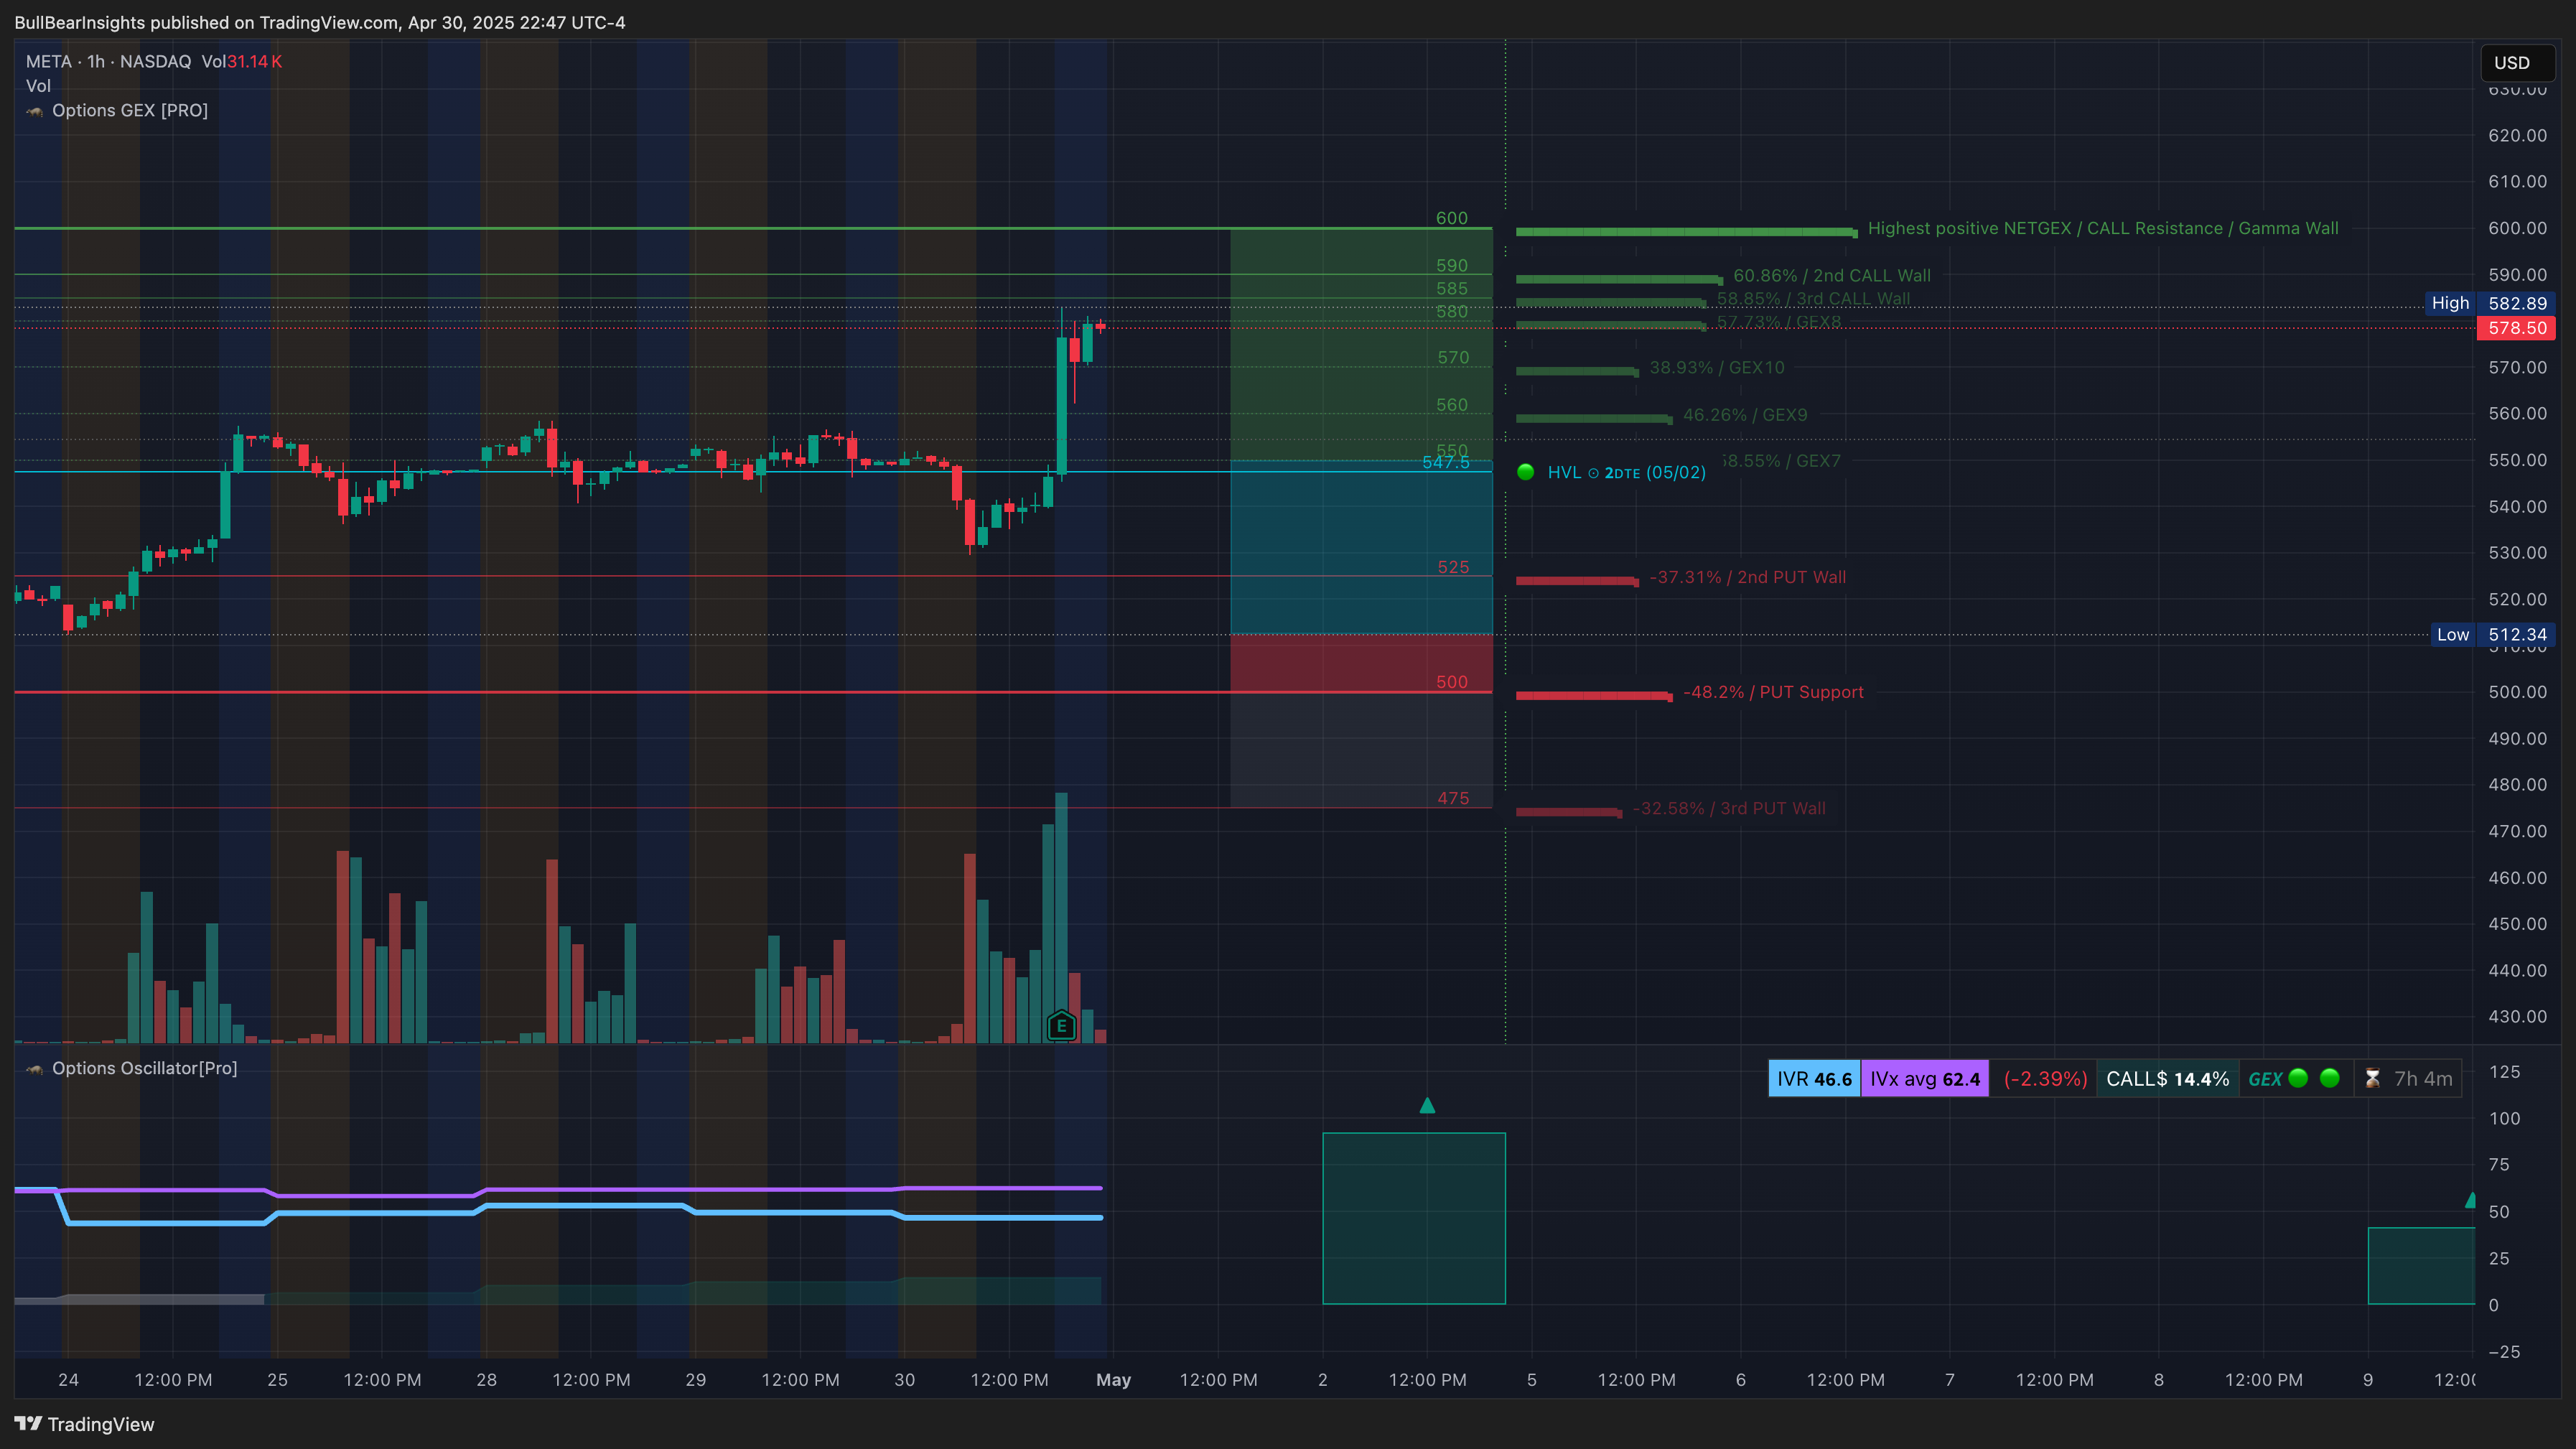This screenshot has height=1449, width=2576.
Task: Click the 620.00 price axis label
Action: click(x=2517, y=136)
